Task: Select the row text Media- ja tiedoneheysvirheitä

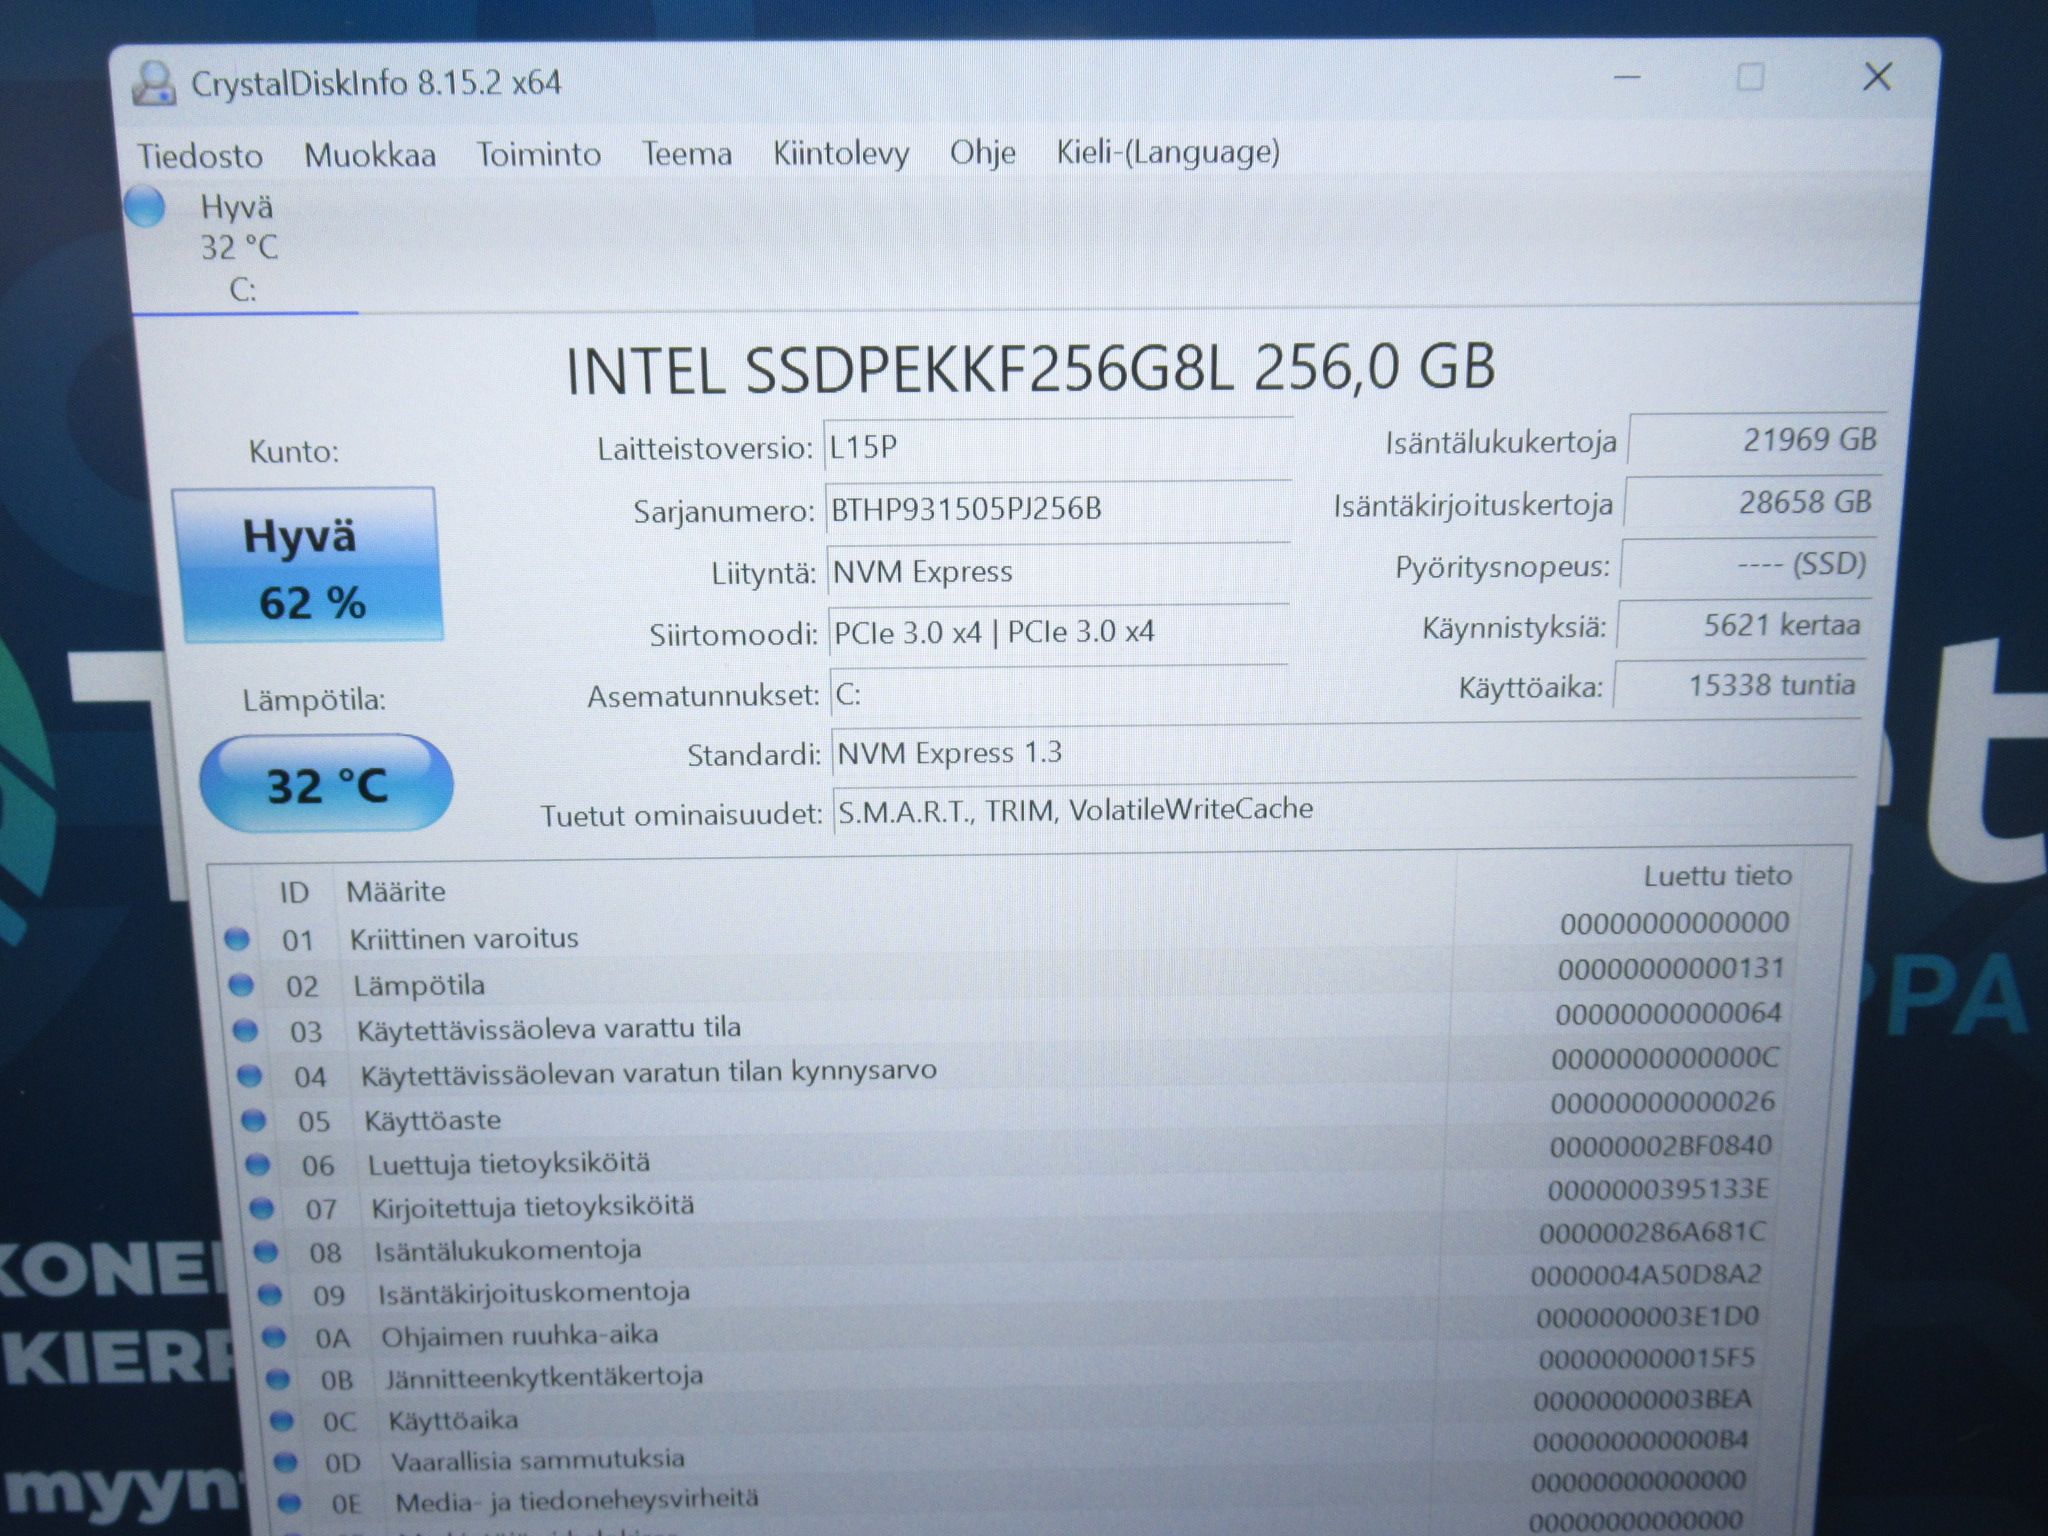Action: [577, 1499]
